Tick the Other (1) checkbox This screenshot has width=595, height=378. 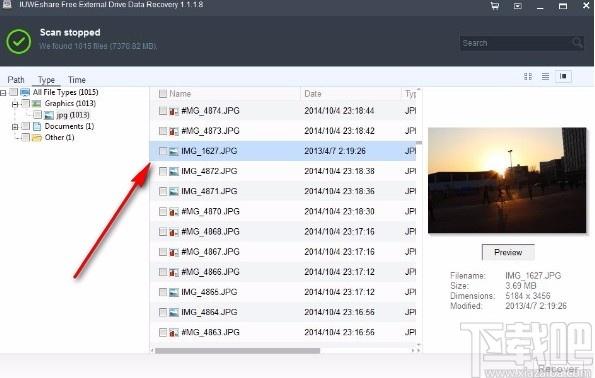25,137
